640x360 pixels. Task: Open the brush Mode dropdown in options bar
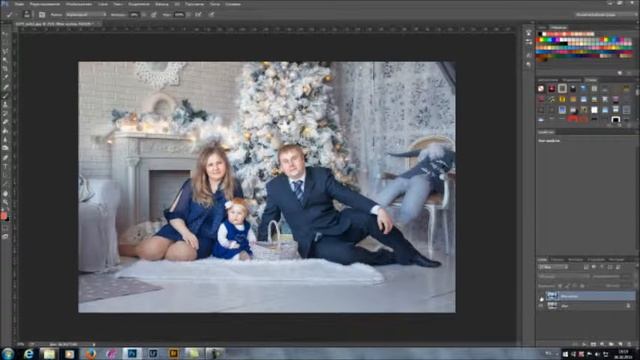pyautogui.click(x=87, y=14)
